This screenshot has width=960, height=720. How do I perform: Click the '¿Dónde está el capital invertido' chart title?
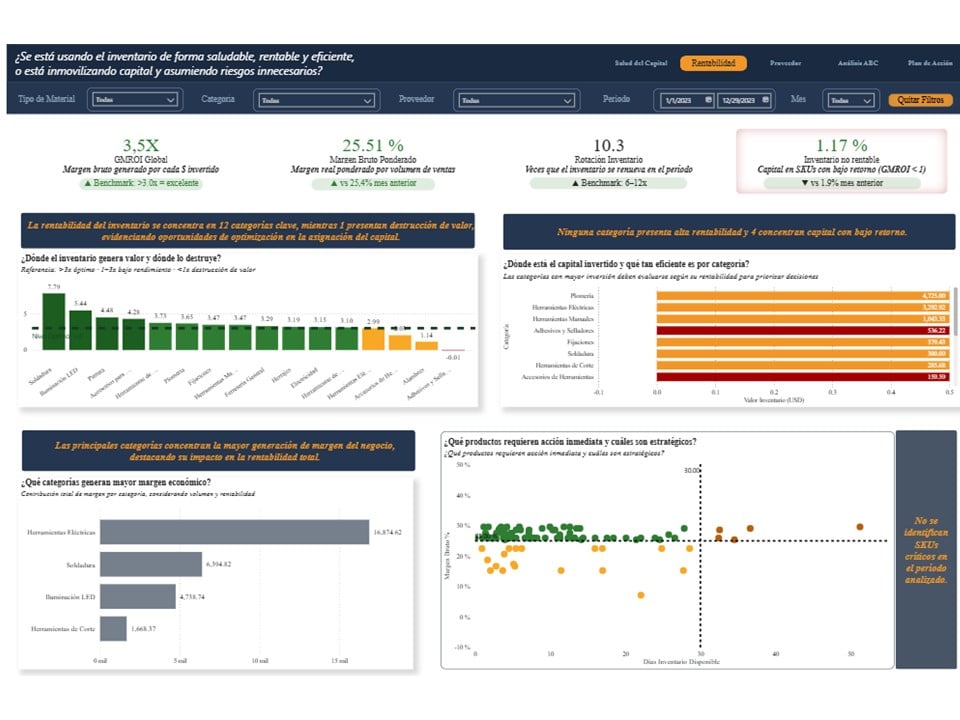click(626, 264)
